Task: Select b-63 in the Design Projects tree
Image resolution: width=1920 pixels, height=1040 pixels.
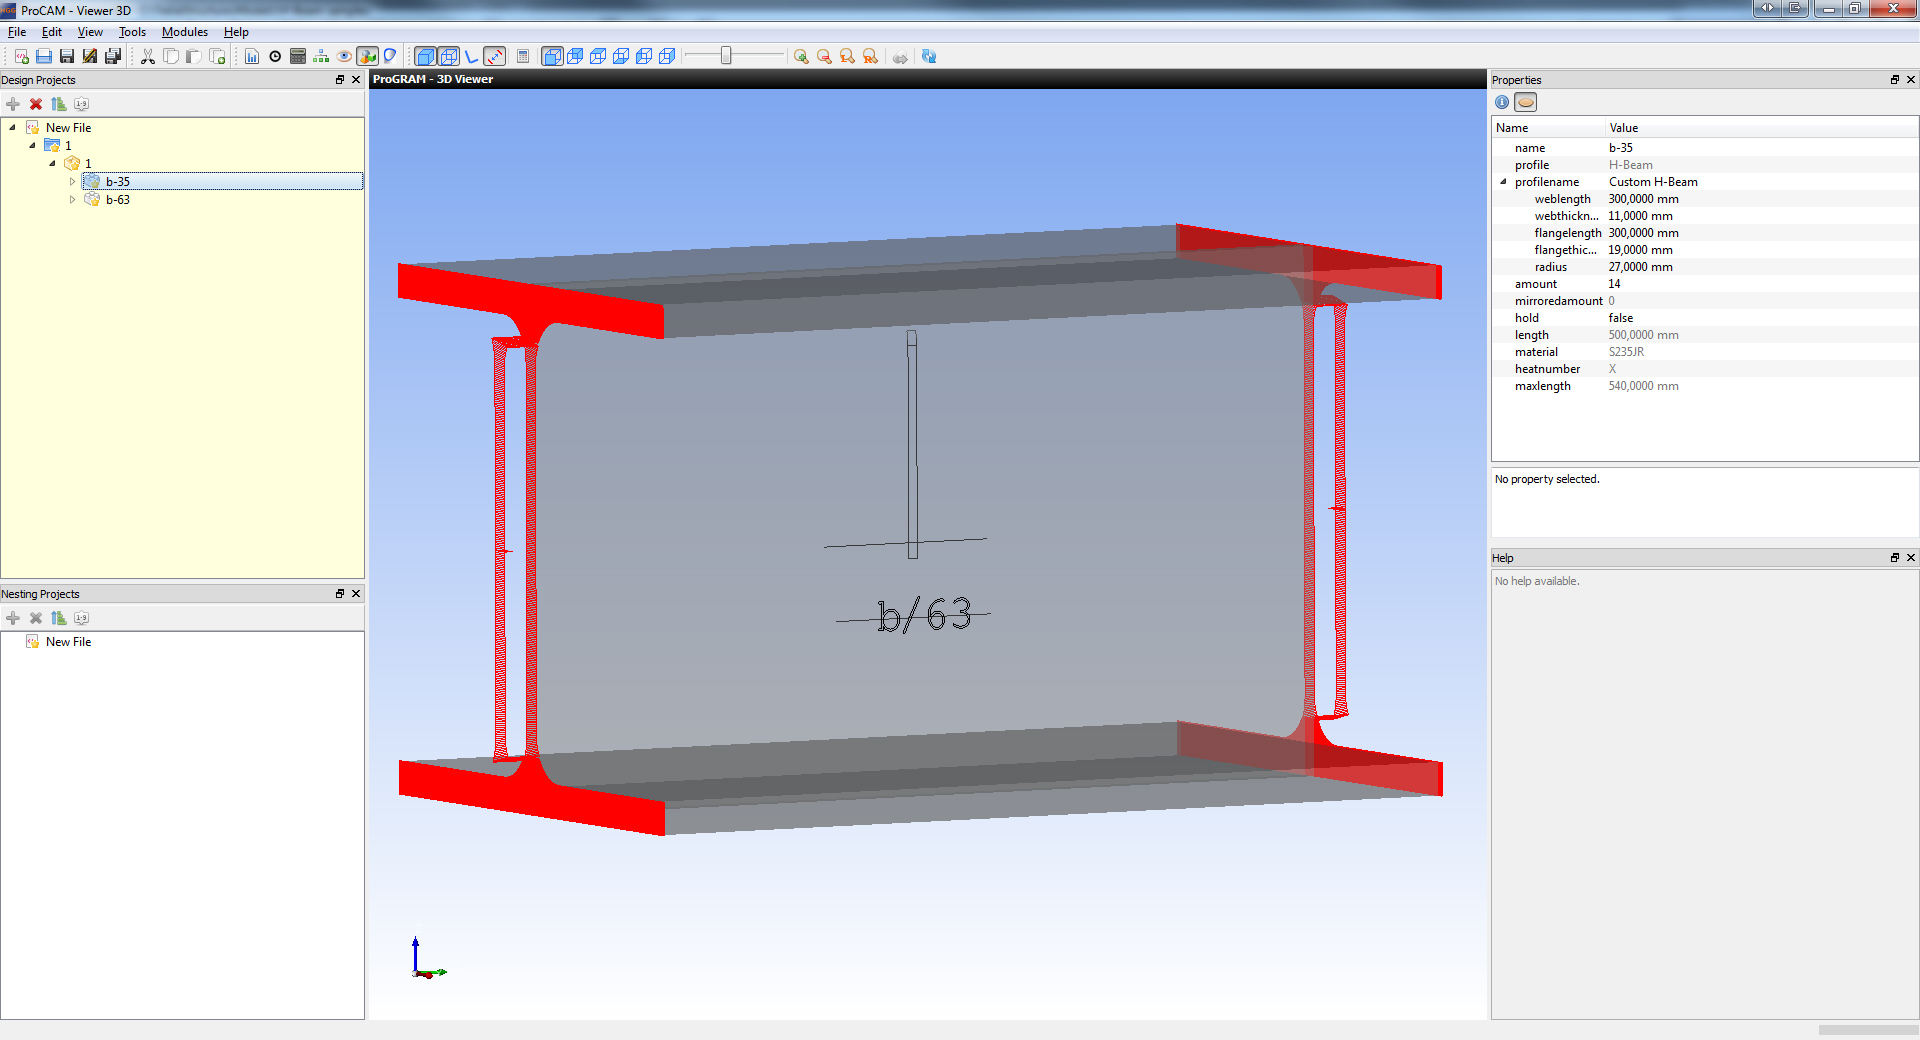Action: pos(118,200)
